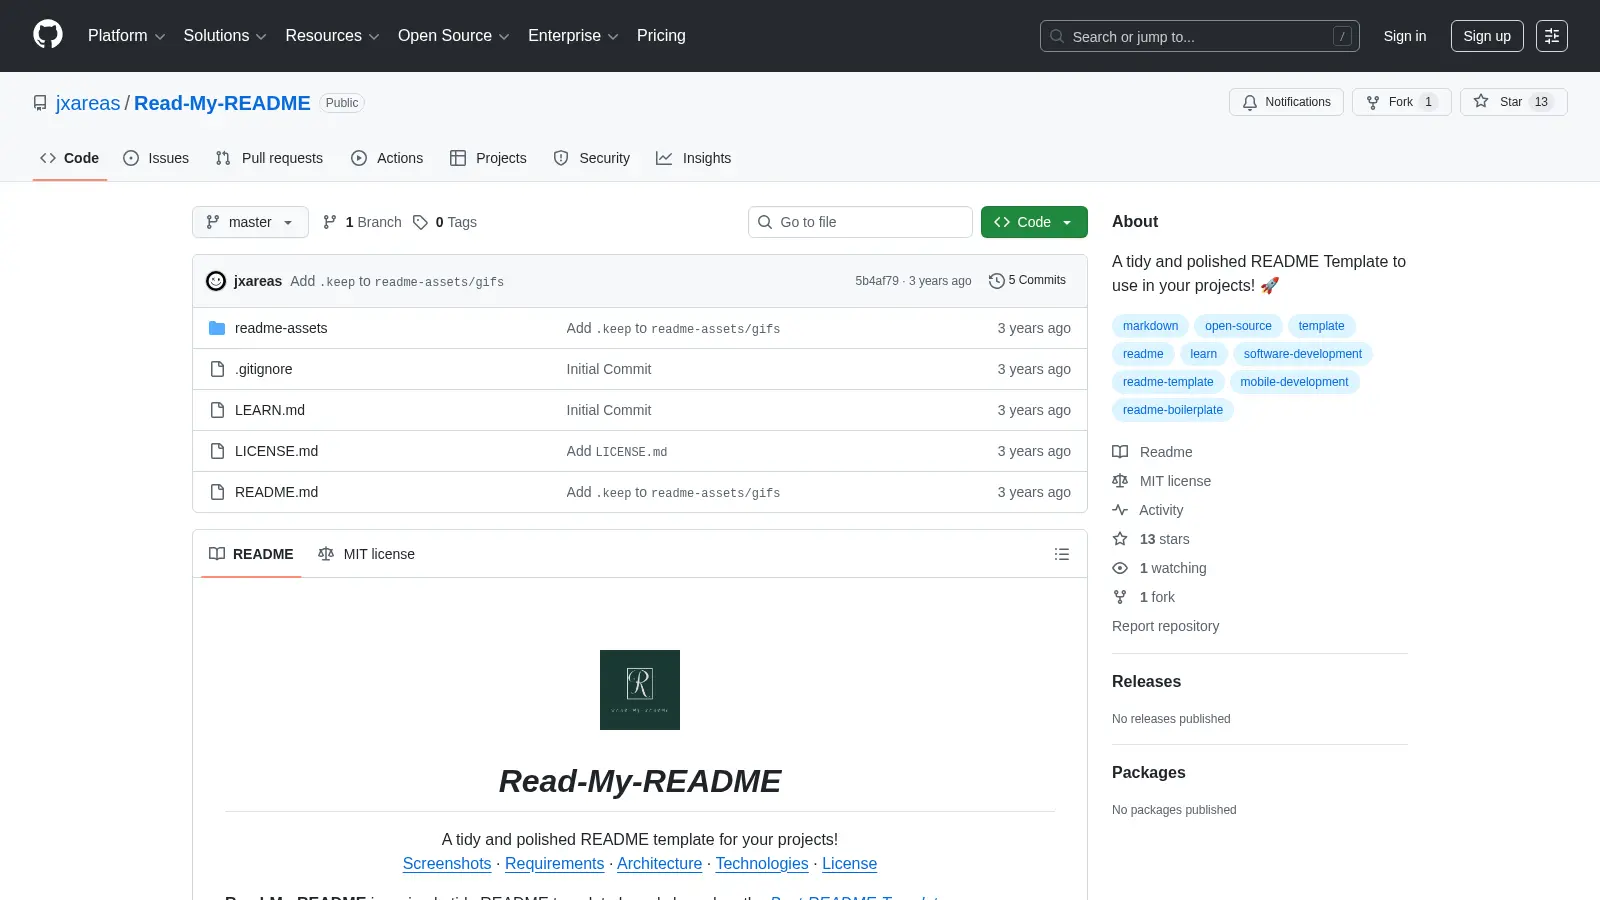Click the .gitignore file icon
This screenshot has width=1600, height=900.
217,369
